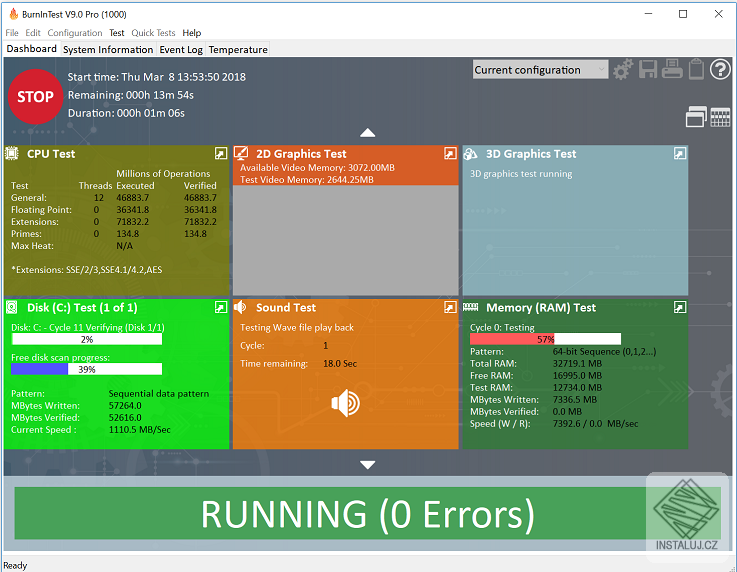Open the Help menu
This screenshot has width=737, height=572.
pyautogui.click(x=192, y=33)
